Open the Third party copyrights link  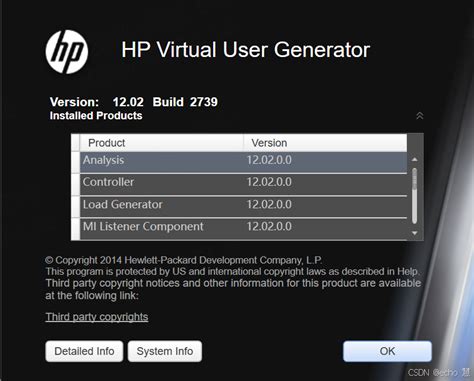click(x=97, y=317)
